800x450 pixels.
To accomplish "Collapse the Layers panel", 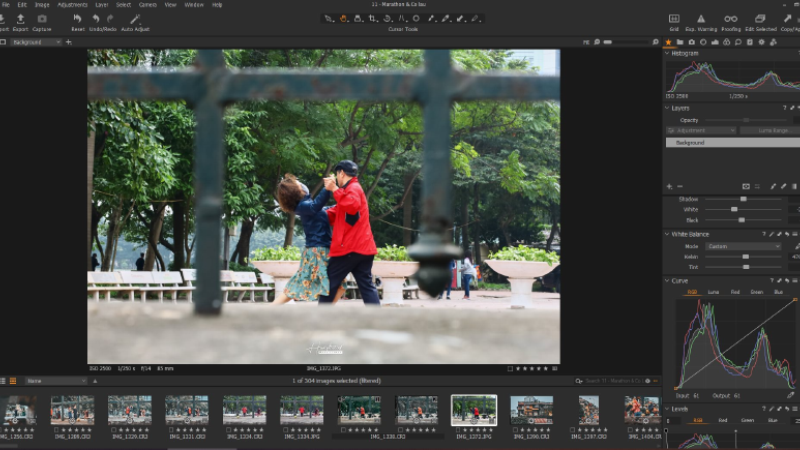I will click(667, 108).
